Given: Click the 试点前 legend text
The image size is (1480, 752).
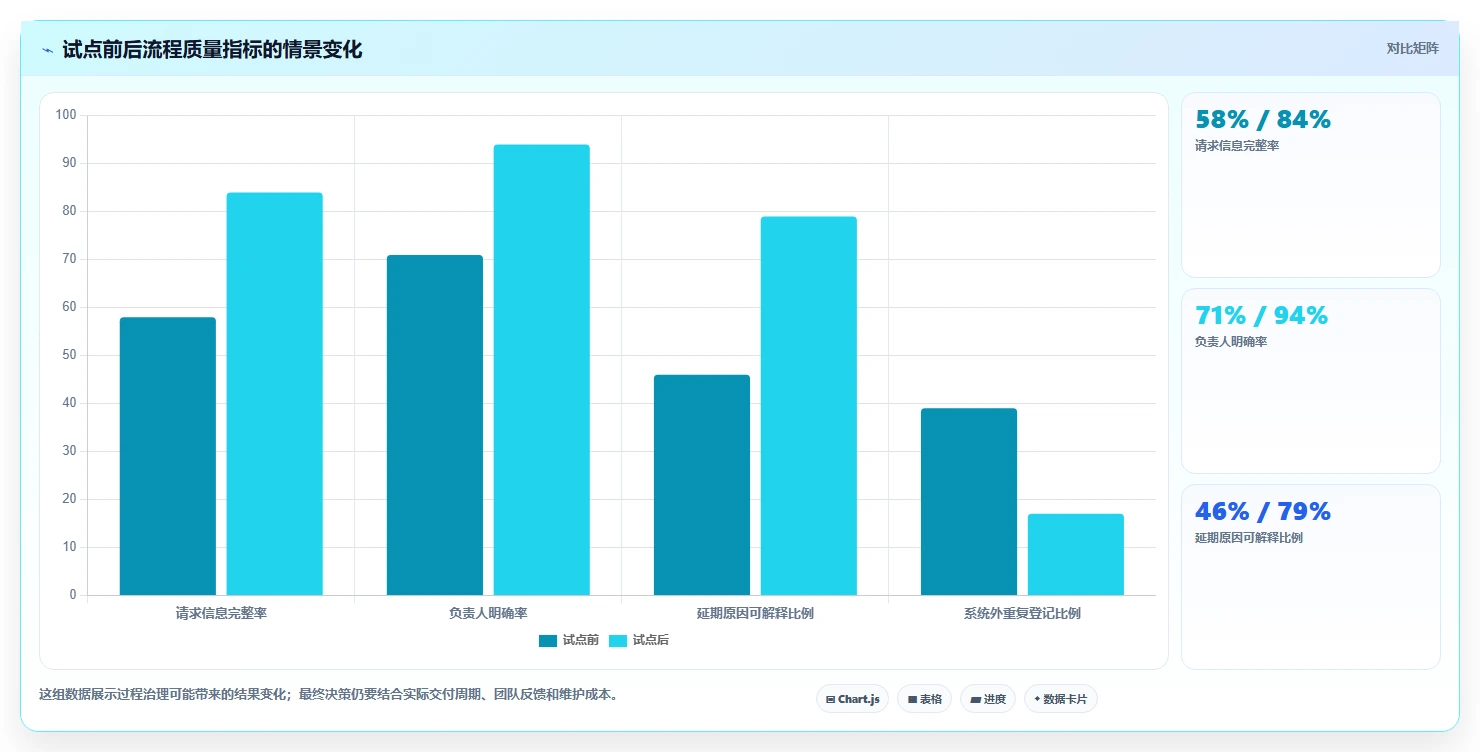Looking at the screenshot, I should [x=580, y=641].
